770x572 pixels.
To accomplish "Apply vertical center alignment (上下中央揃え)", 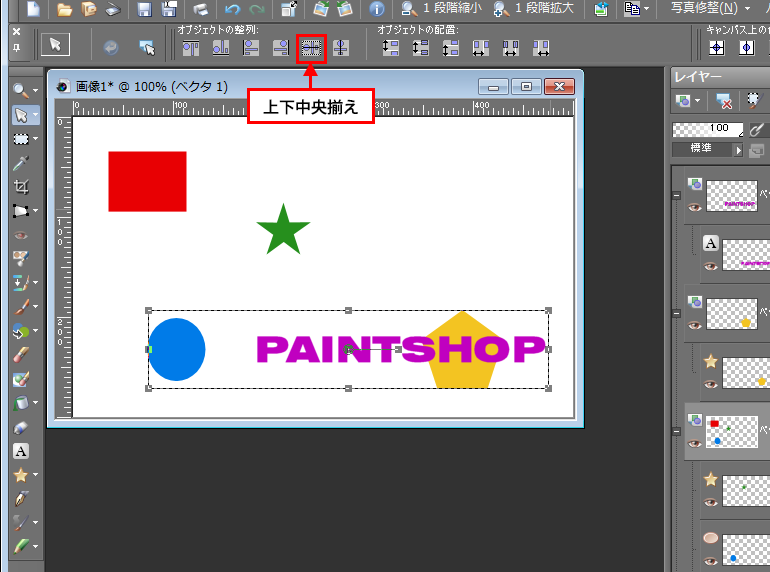I will (x=311, y=48).
